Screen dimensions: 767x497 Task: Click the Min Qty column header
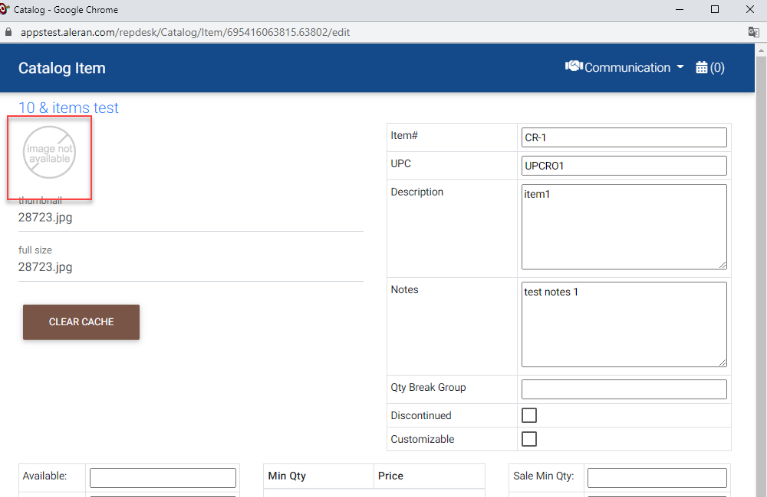coord(287,476)
